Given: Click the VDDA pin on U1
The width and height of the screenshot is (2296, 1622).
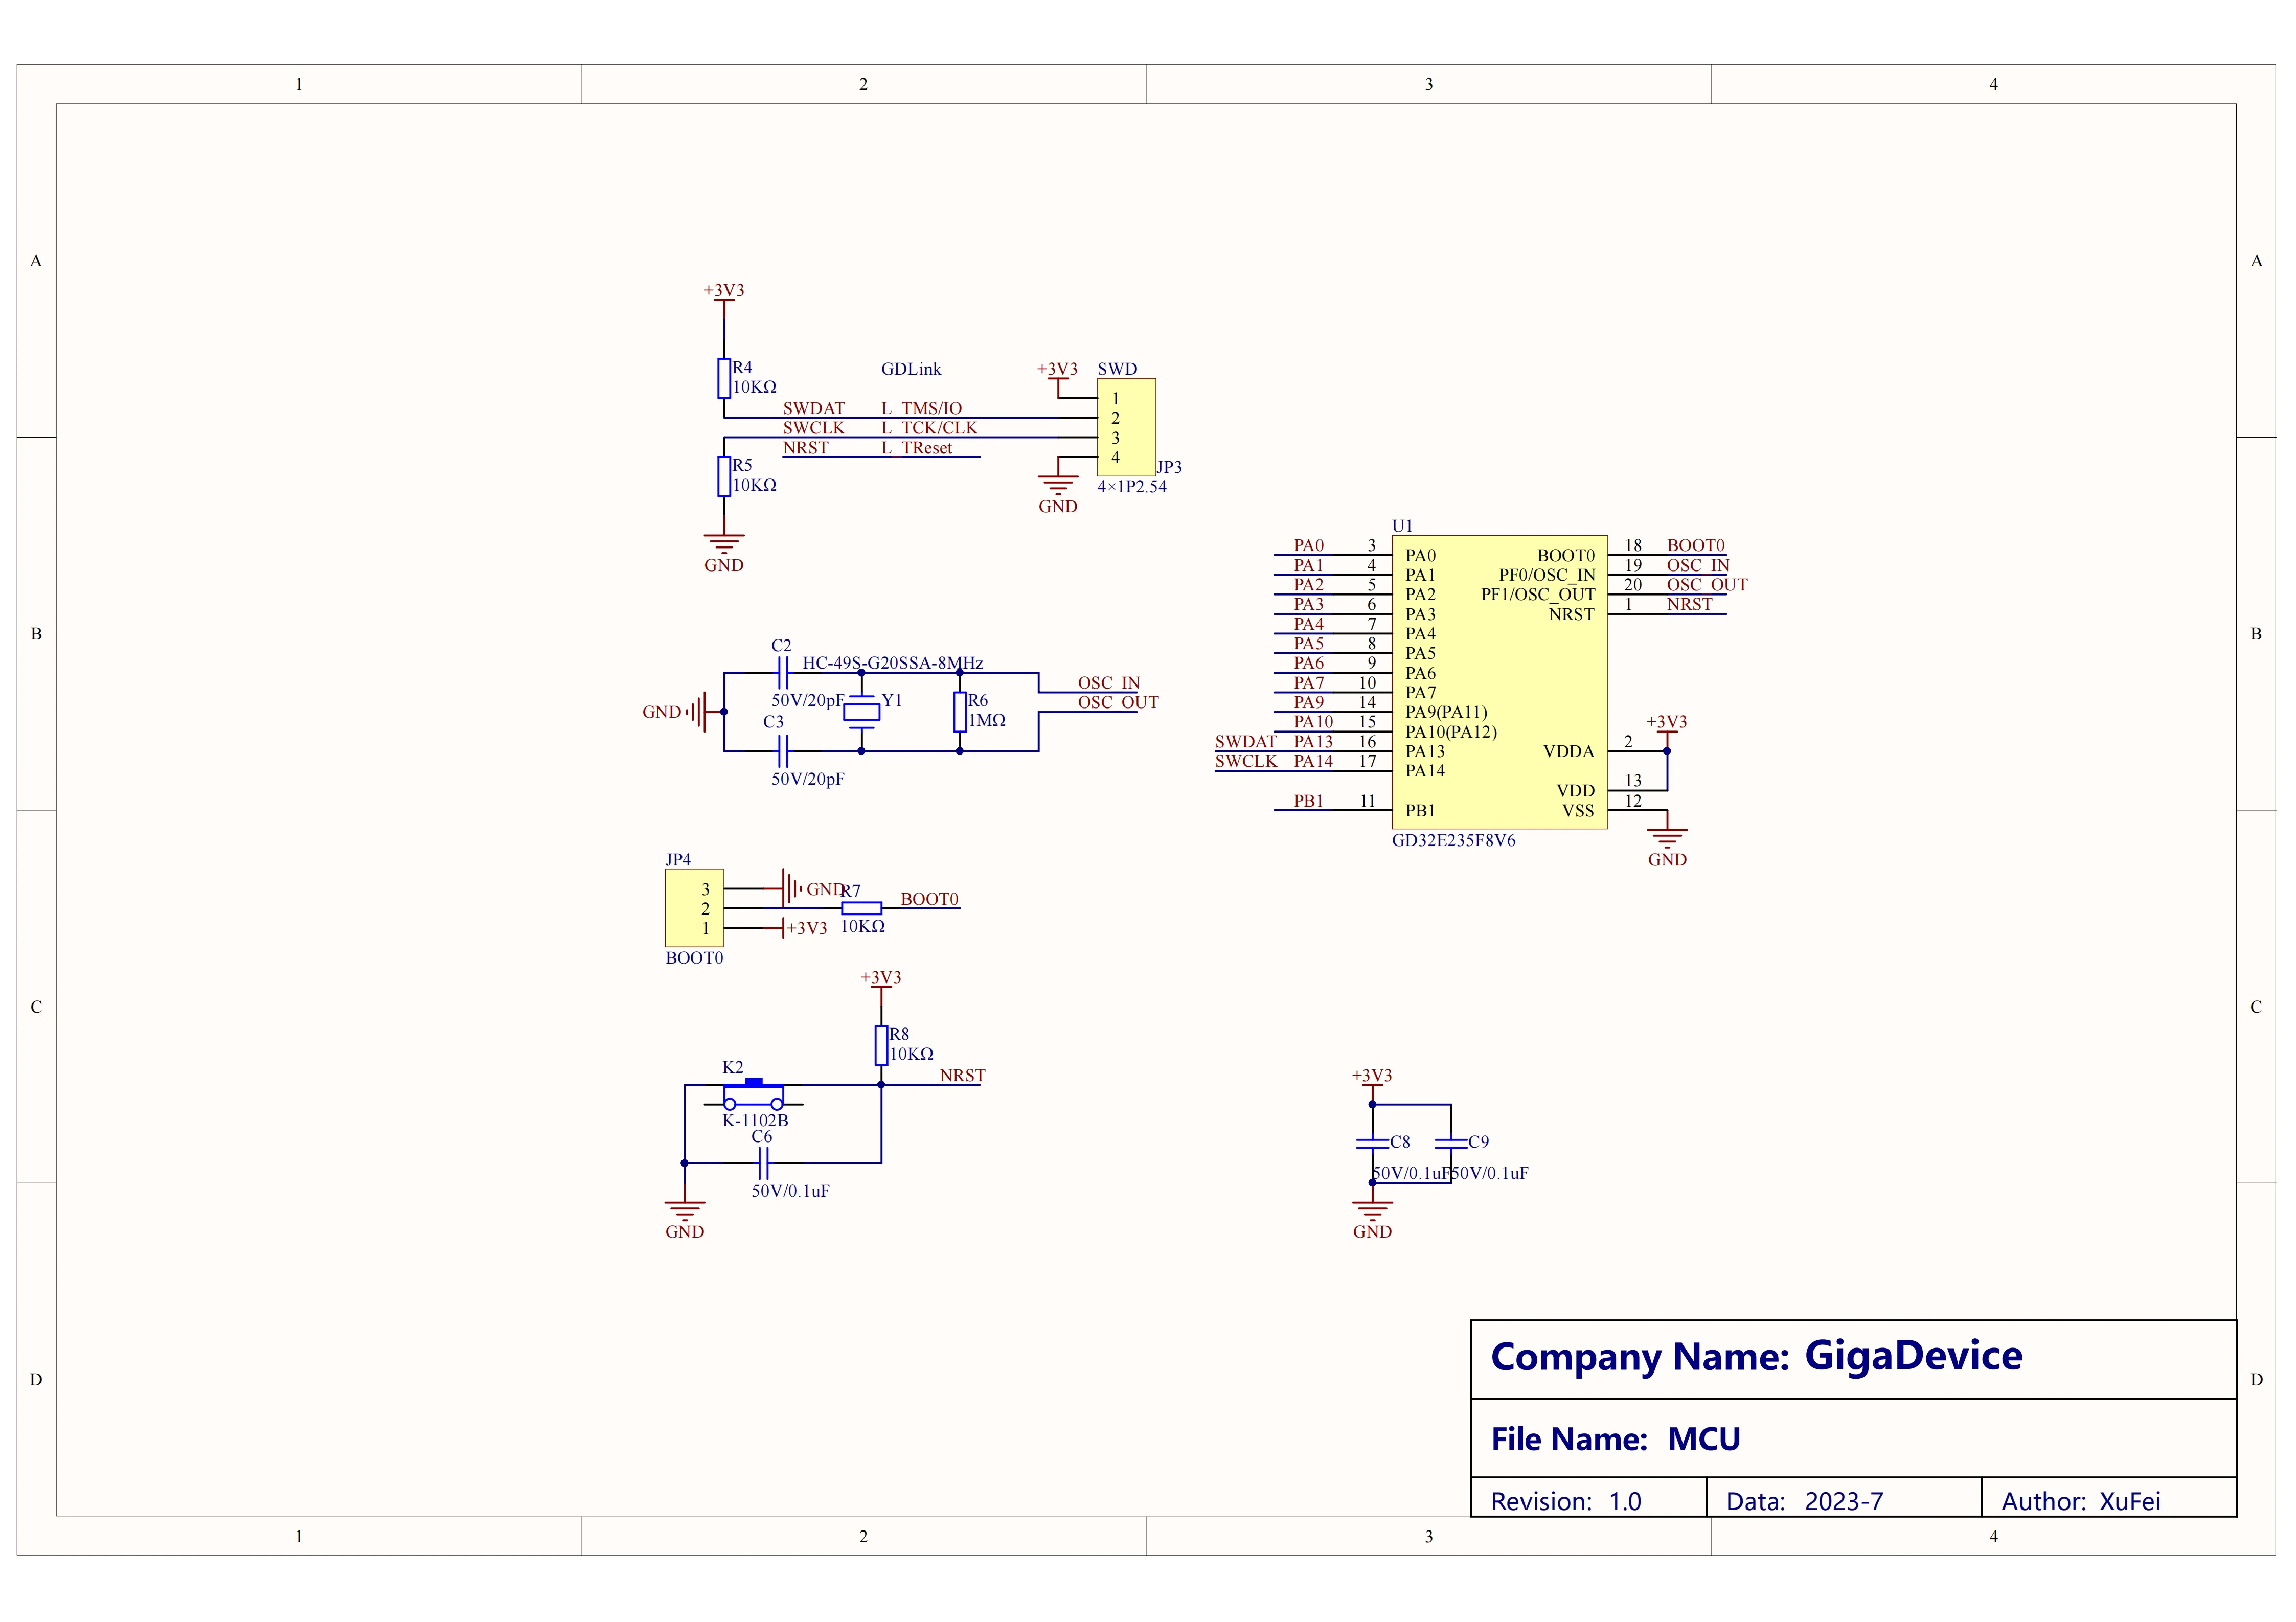Looking at the screenshot, I should (x=1568, y=752).
